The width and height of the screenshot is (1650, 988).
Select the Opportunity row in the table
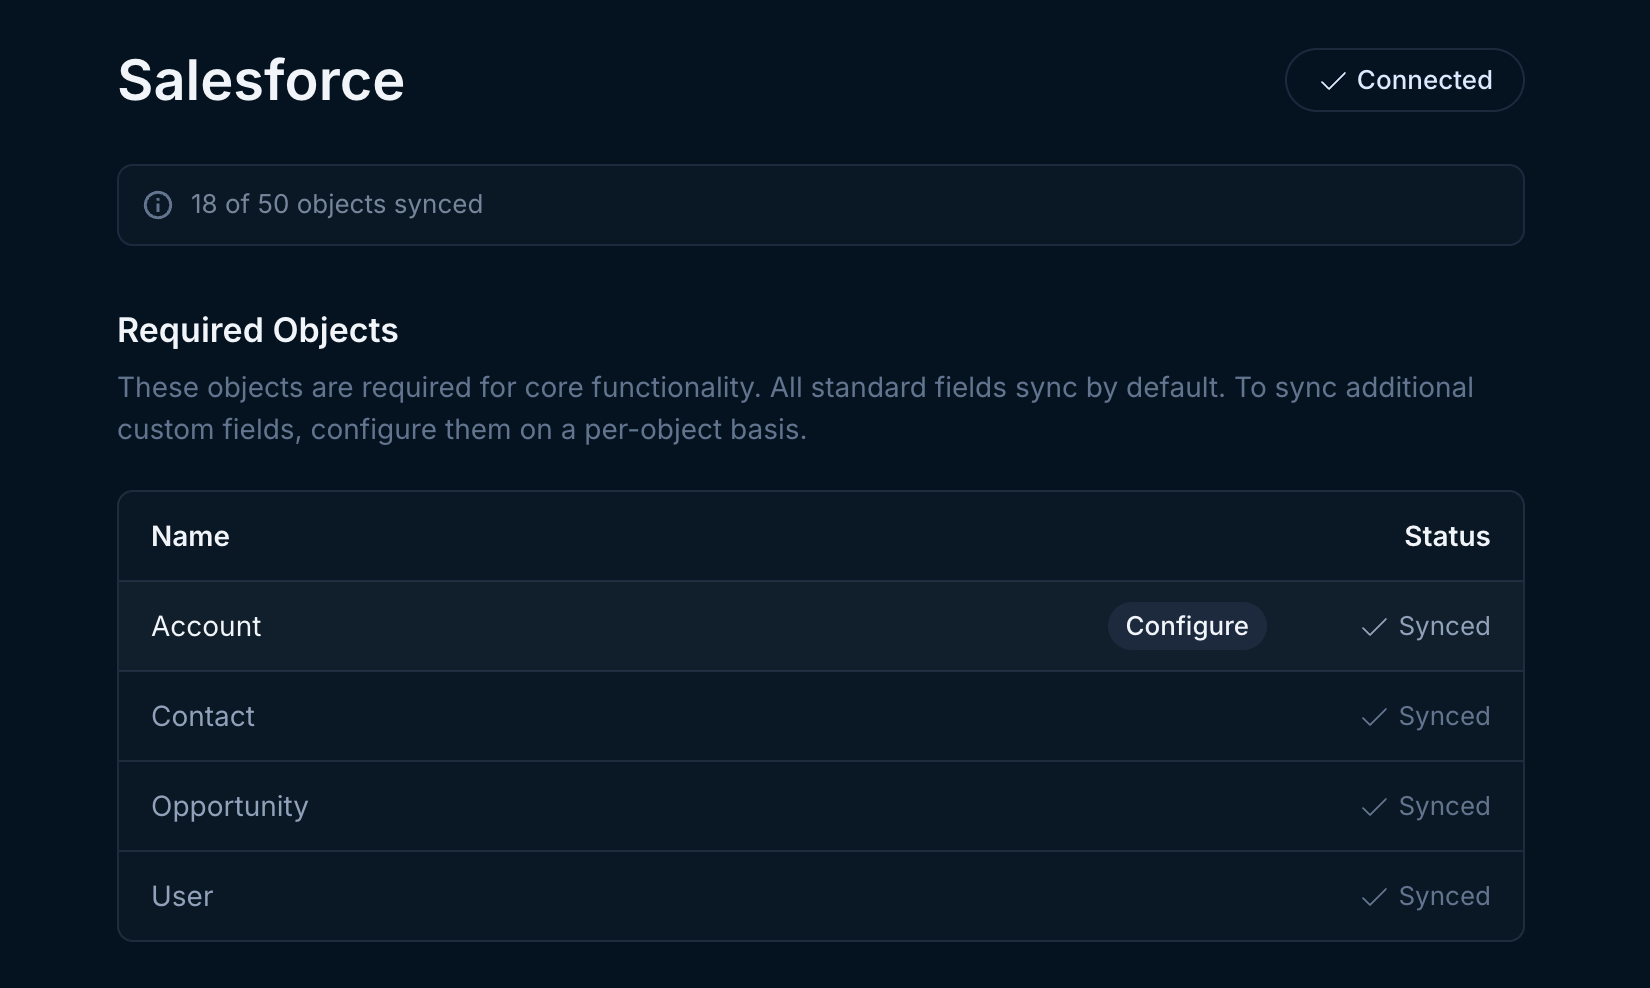coord(600,806)
